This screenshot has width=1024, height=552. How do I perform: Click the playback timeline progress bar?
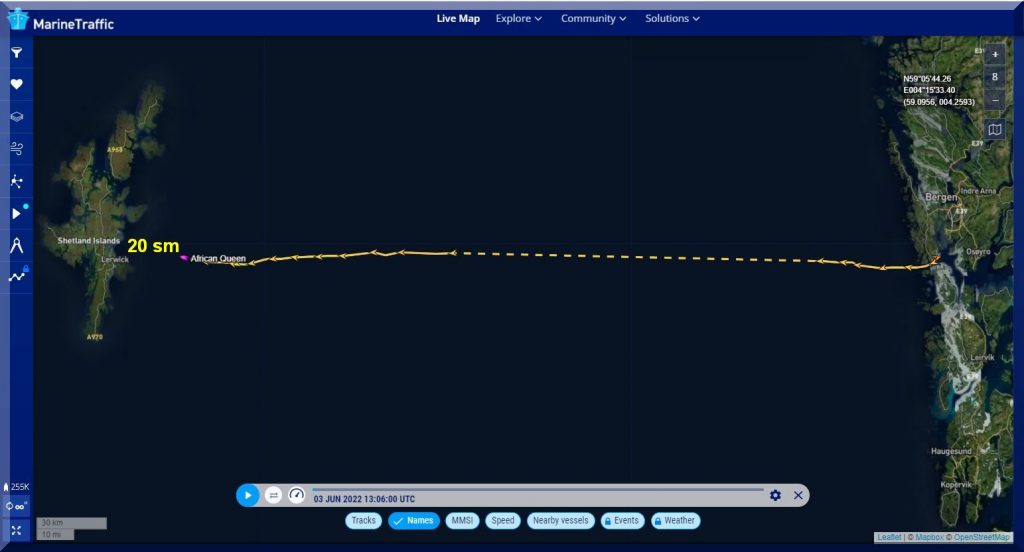(x=538, y=489)
